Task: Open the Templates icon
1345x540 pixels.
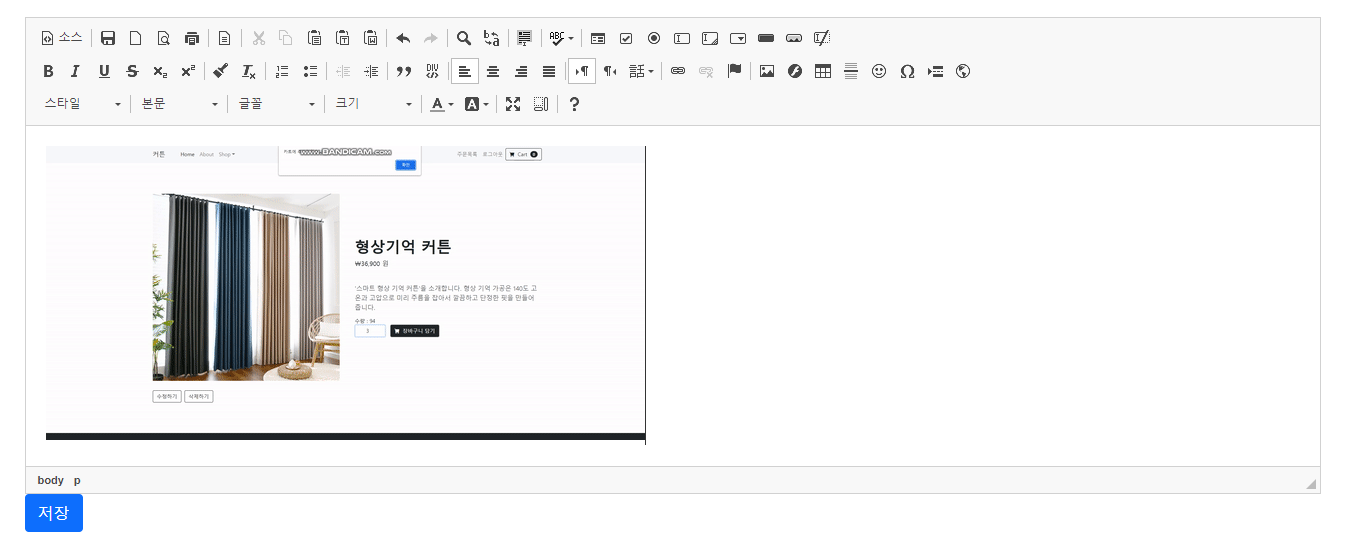Action: click(x=225, y=38)
